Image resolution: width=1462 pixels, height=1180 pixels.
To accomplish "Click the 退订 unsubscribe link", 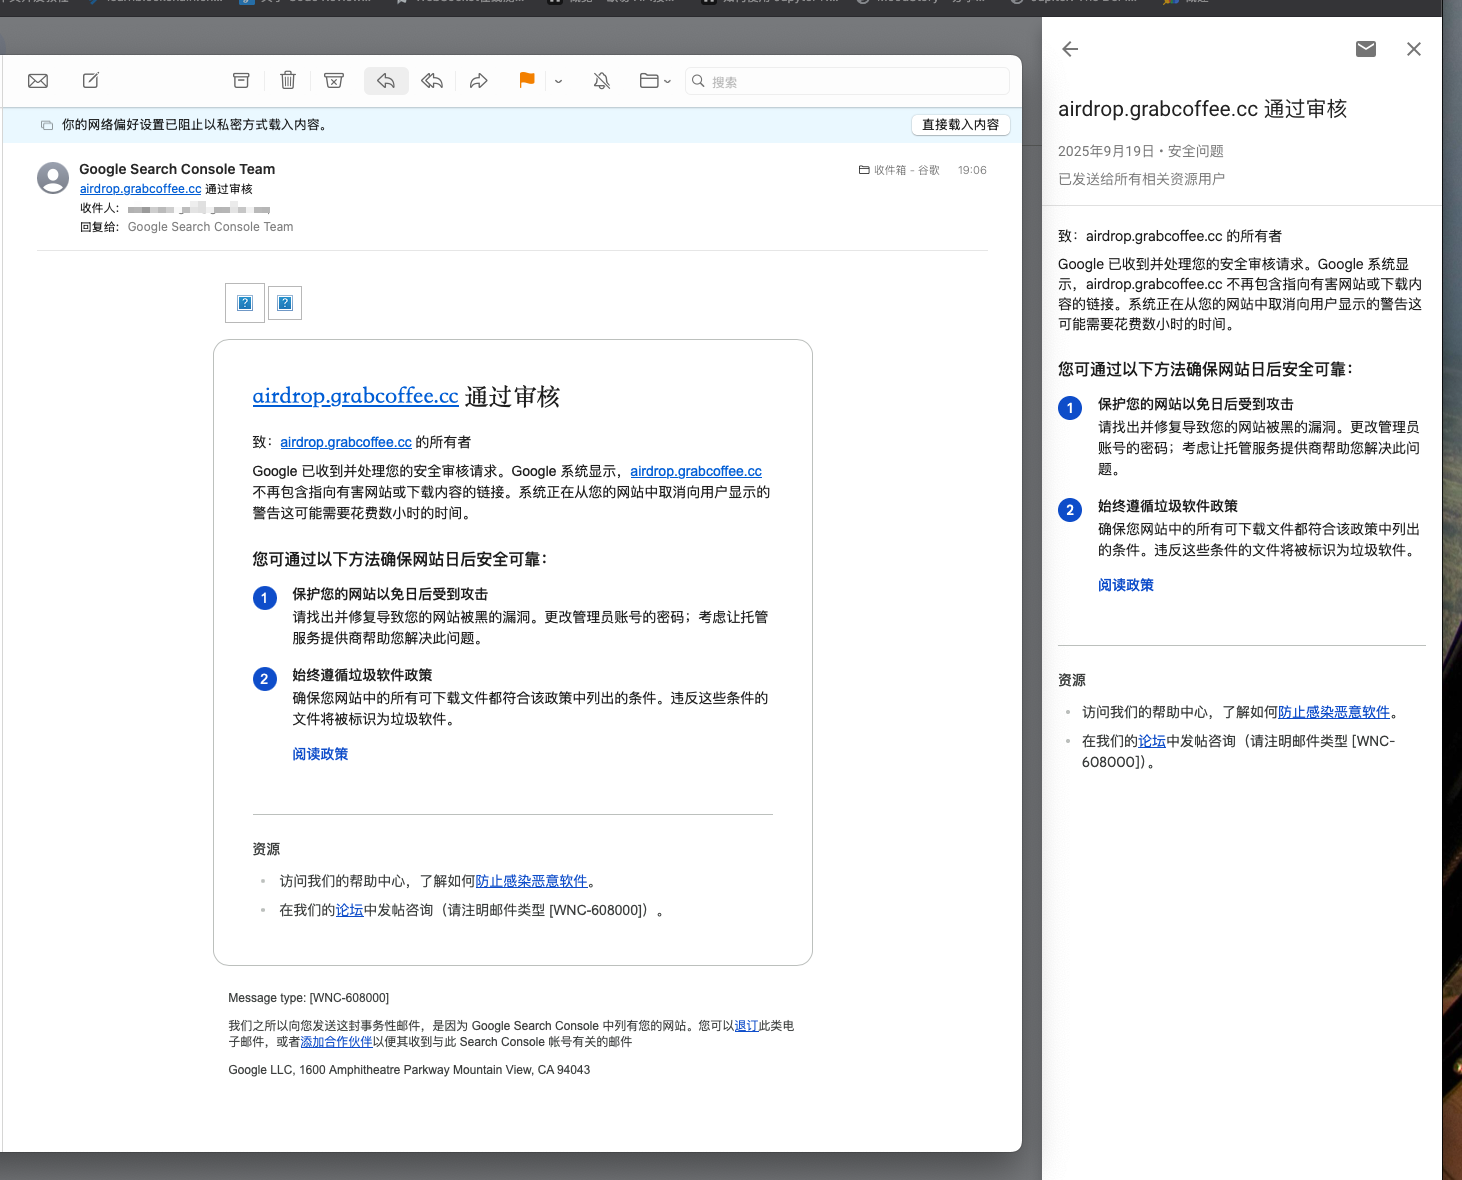I will click(x=747, y=1025).
